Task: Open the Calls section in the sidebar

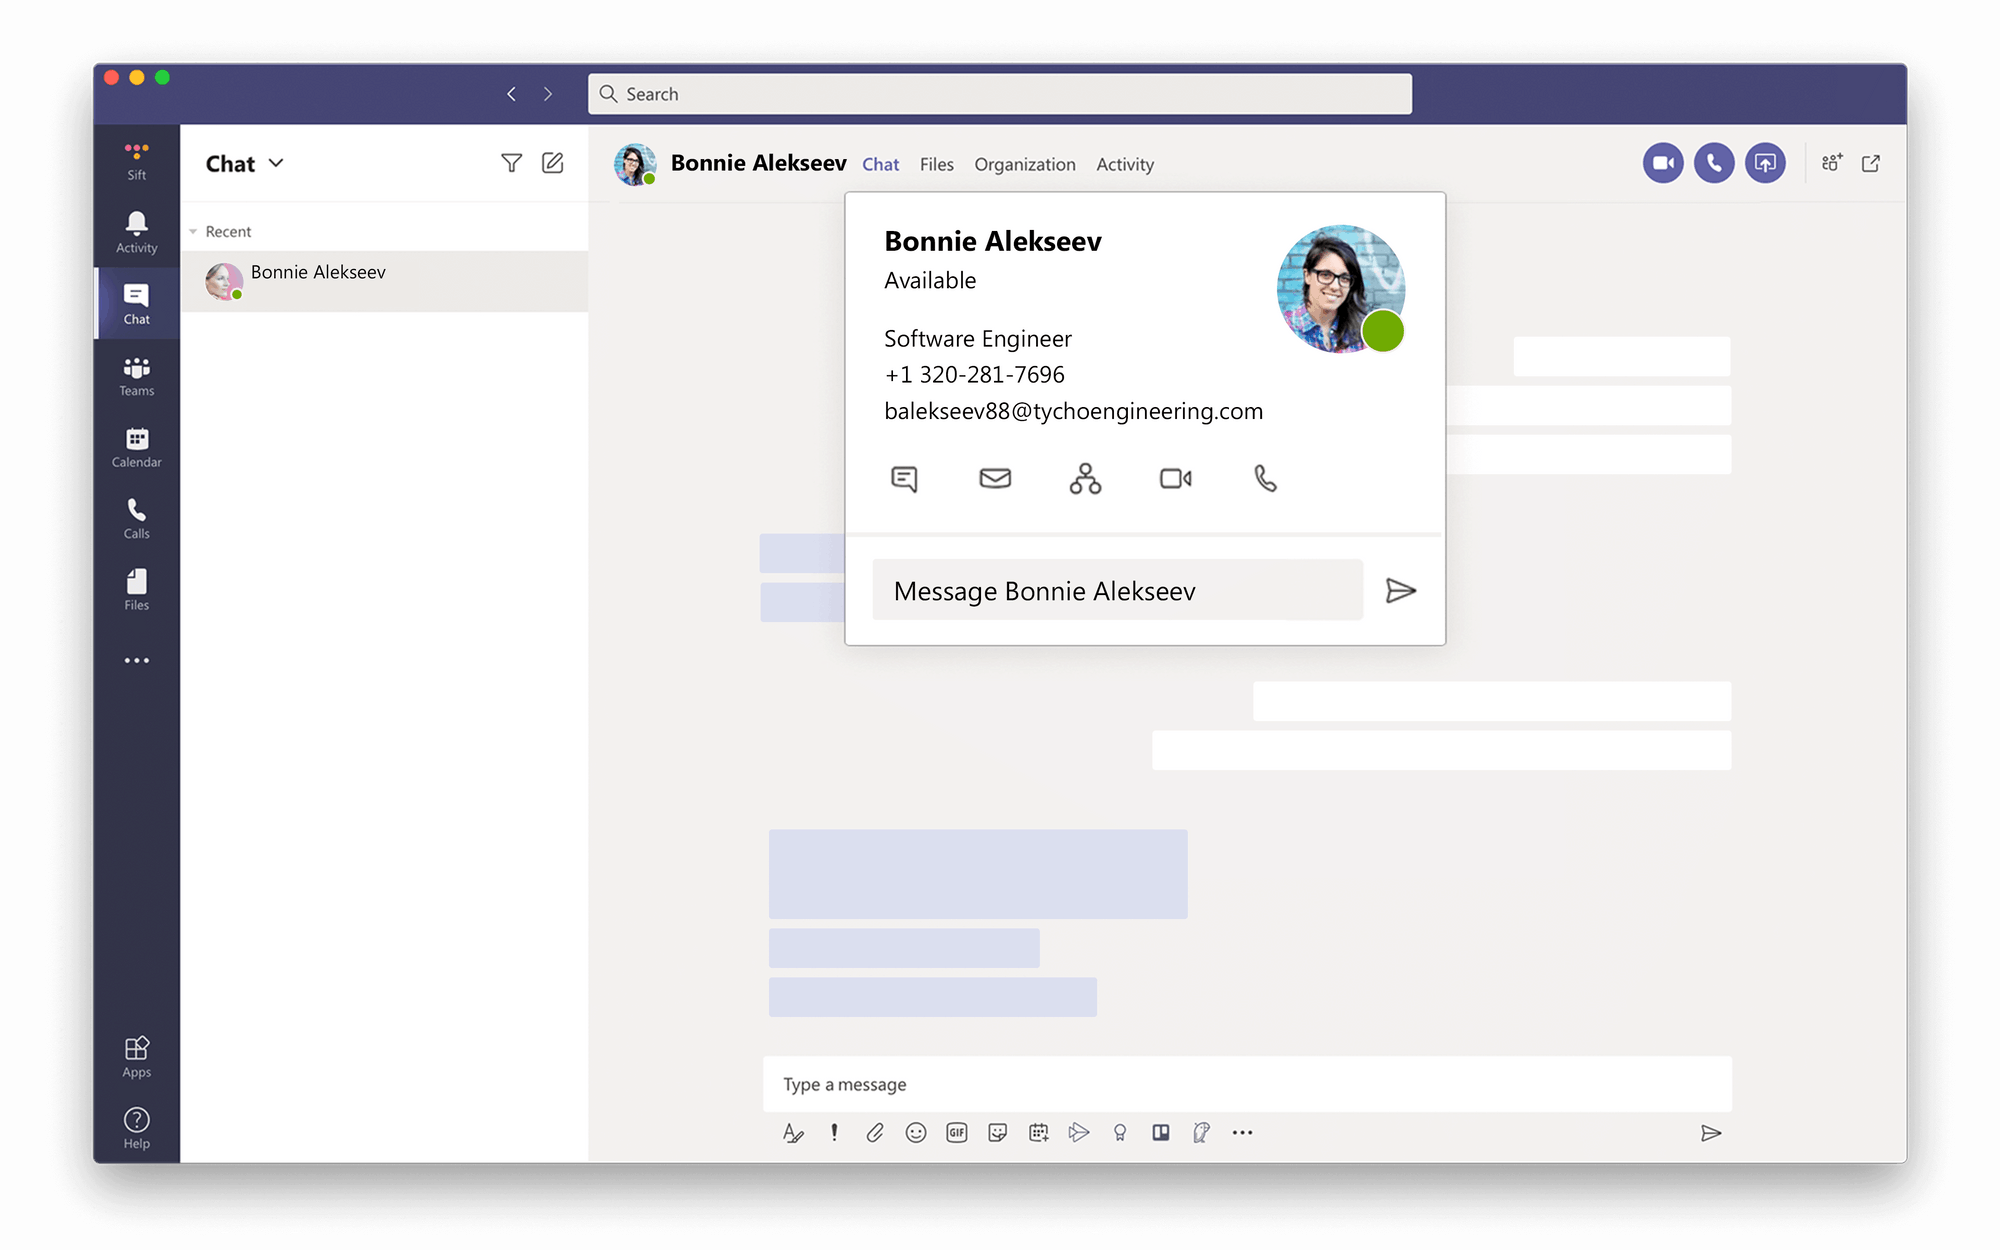Action: point(135,518)
